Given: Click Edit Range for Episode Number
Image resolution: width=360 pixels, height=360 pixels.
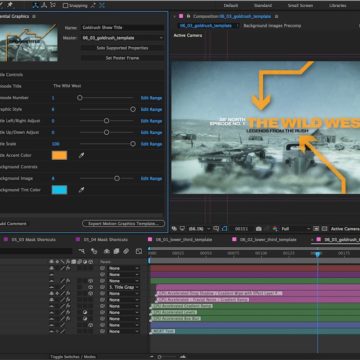Looking at the screenshot, I should click(151, 98).
